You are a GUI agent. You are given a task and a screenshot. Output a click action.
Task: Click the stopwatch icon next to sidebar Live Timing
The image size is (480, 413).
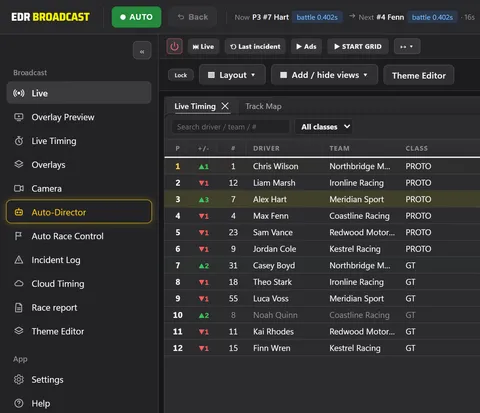tap(19, 141)
